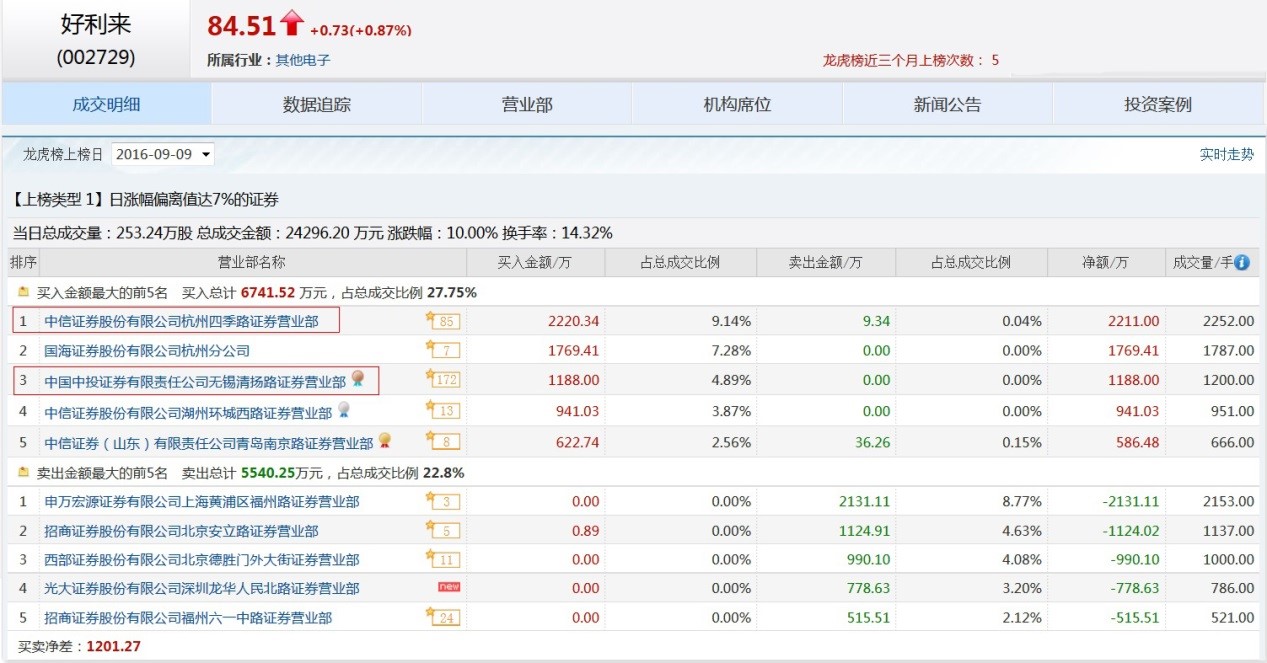Click medal icon next to 湖州环城西路证券营业部
This screenshot has height=663, width=1267.
click(x=343, y=410)
